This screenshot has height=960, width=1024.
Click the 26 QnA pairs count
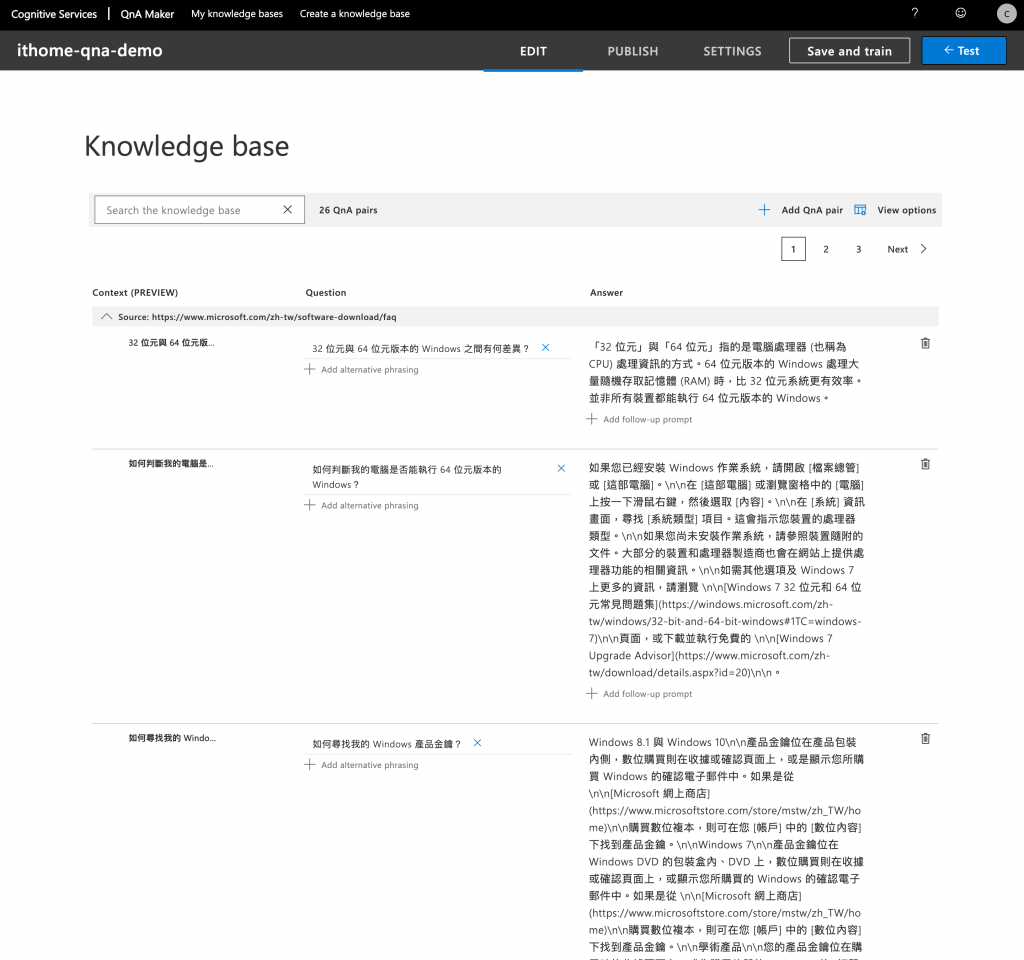tap(348, 210)
